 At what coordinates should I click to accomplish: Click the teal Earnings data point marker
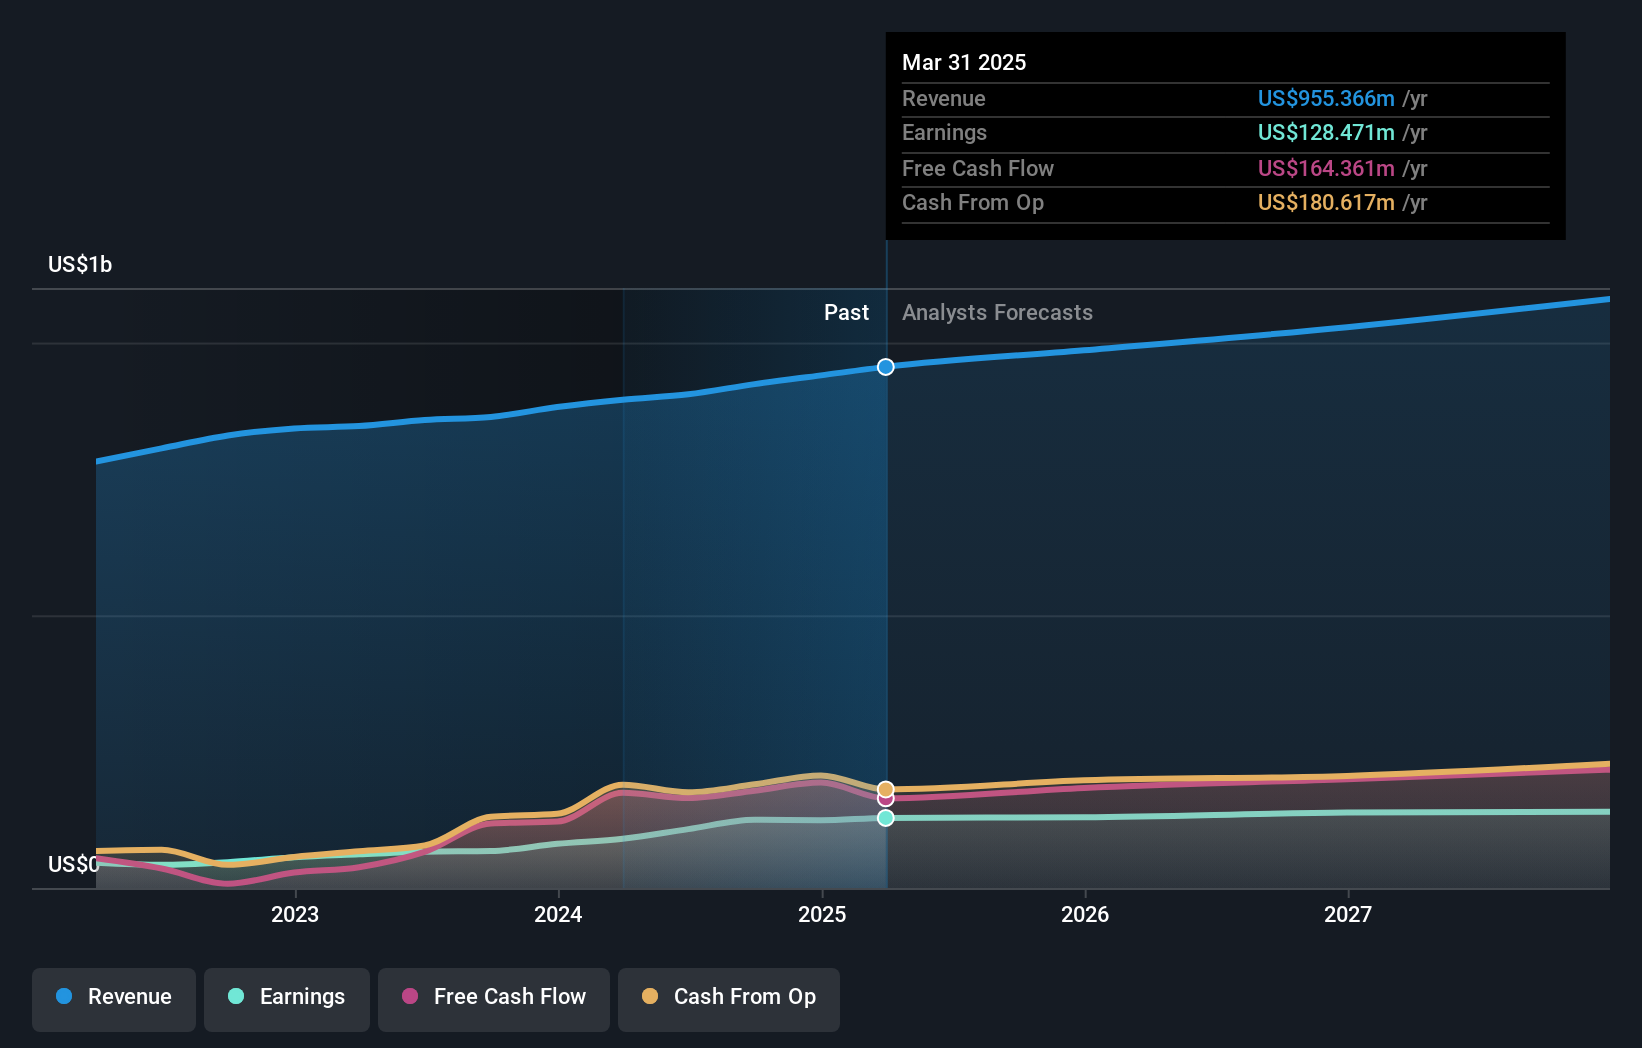coord(886,818)
